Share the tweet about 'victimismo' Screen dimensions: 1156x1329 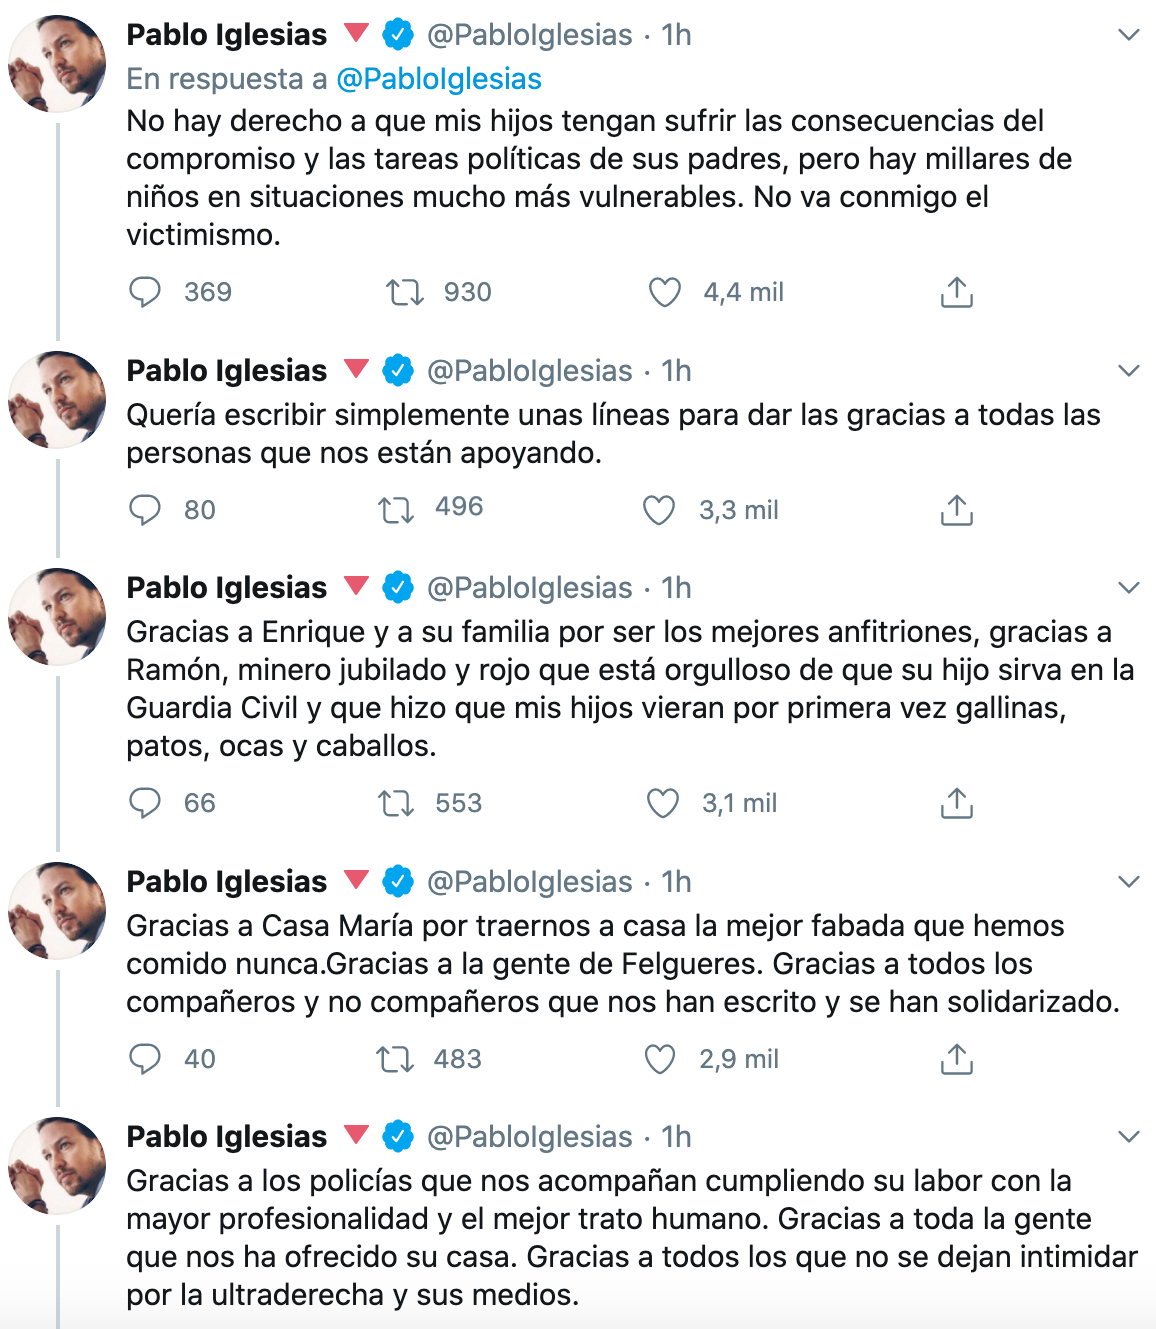(956, 292)
